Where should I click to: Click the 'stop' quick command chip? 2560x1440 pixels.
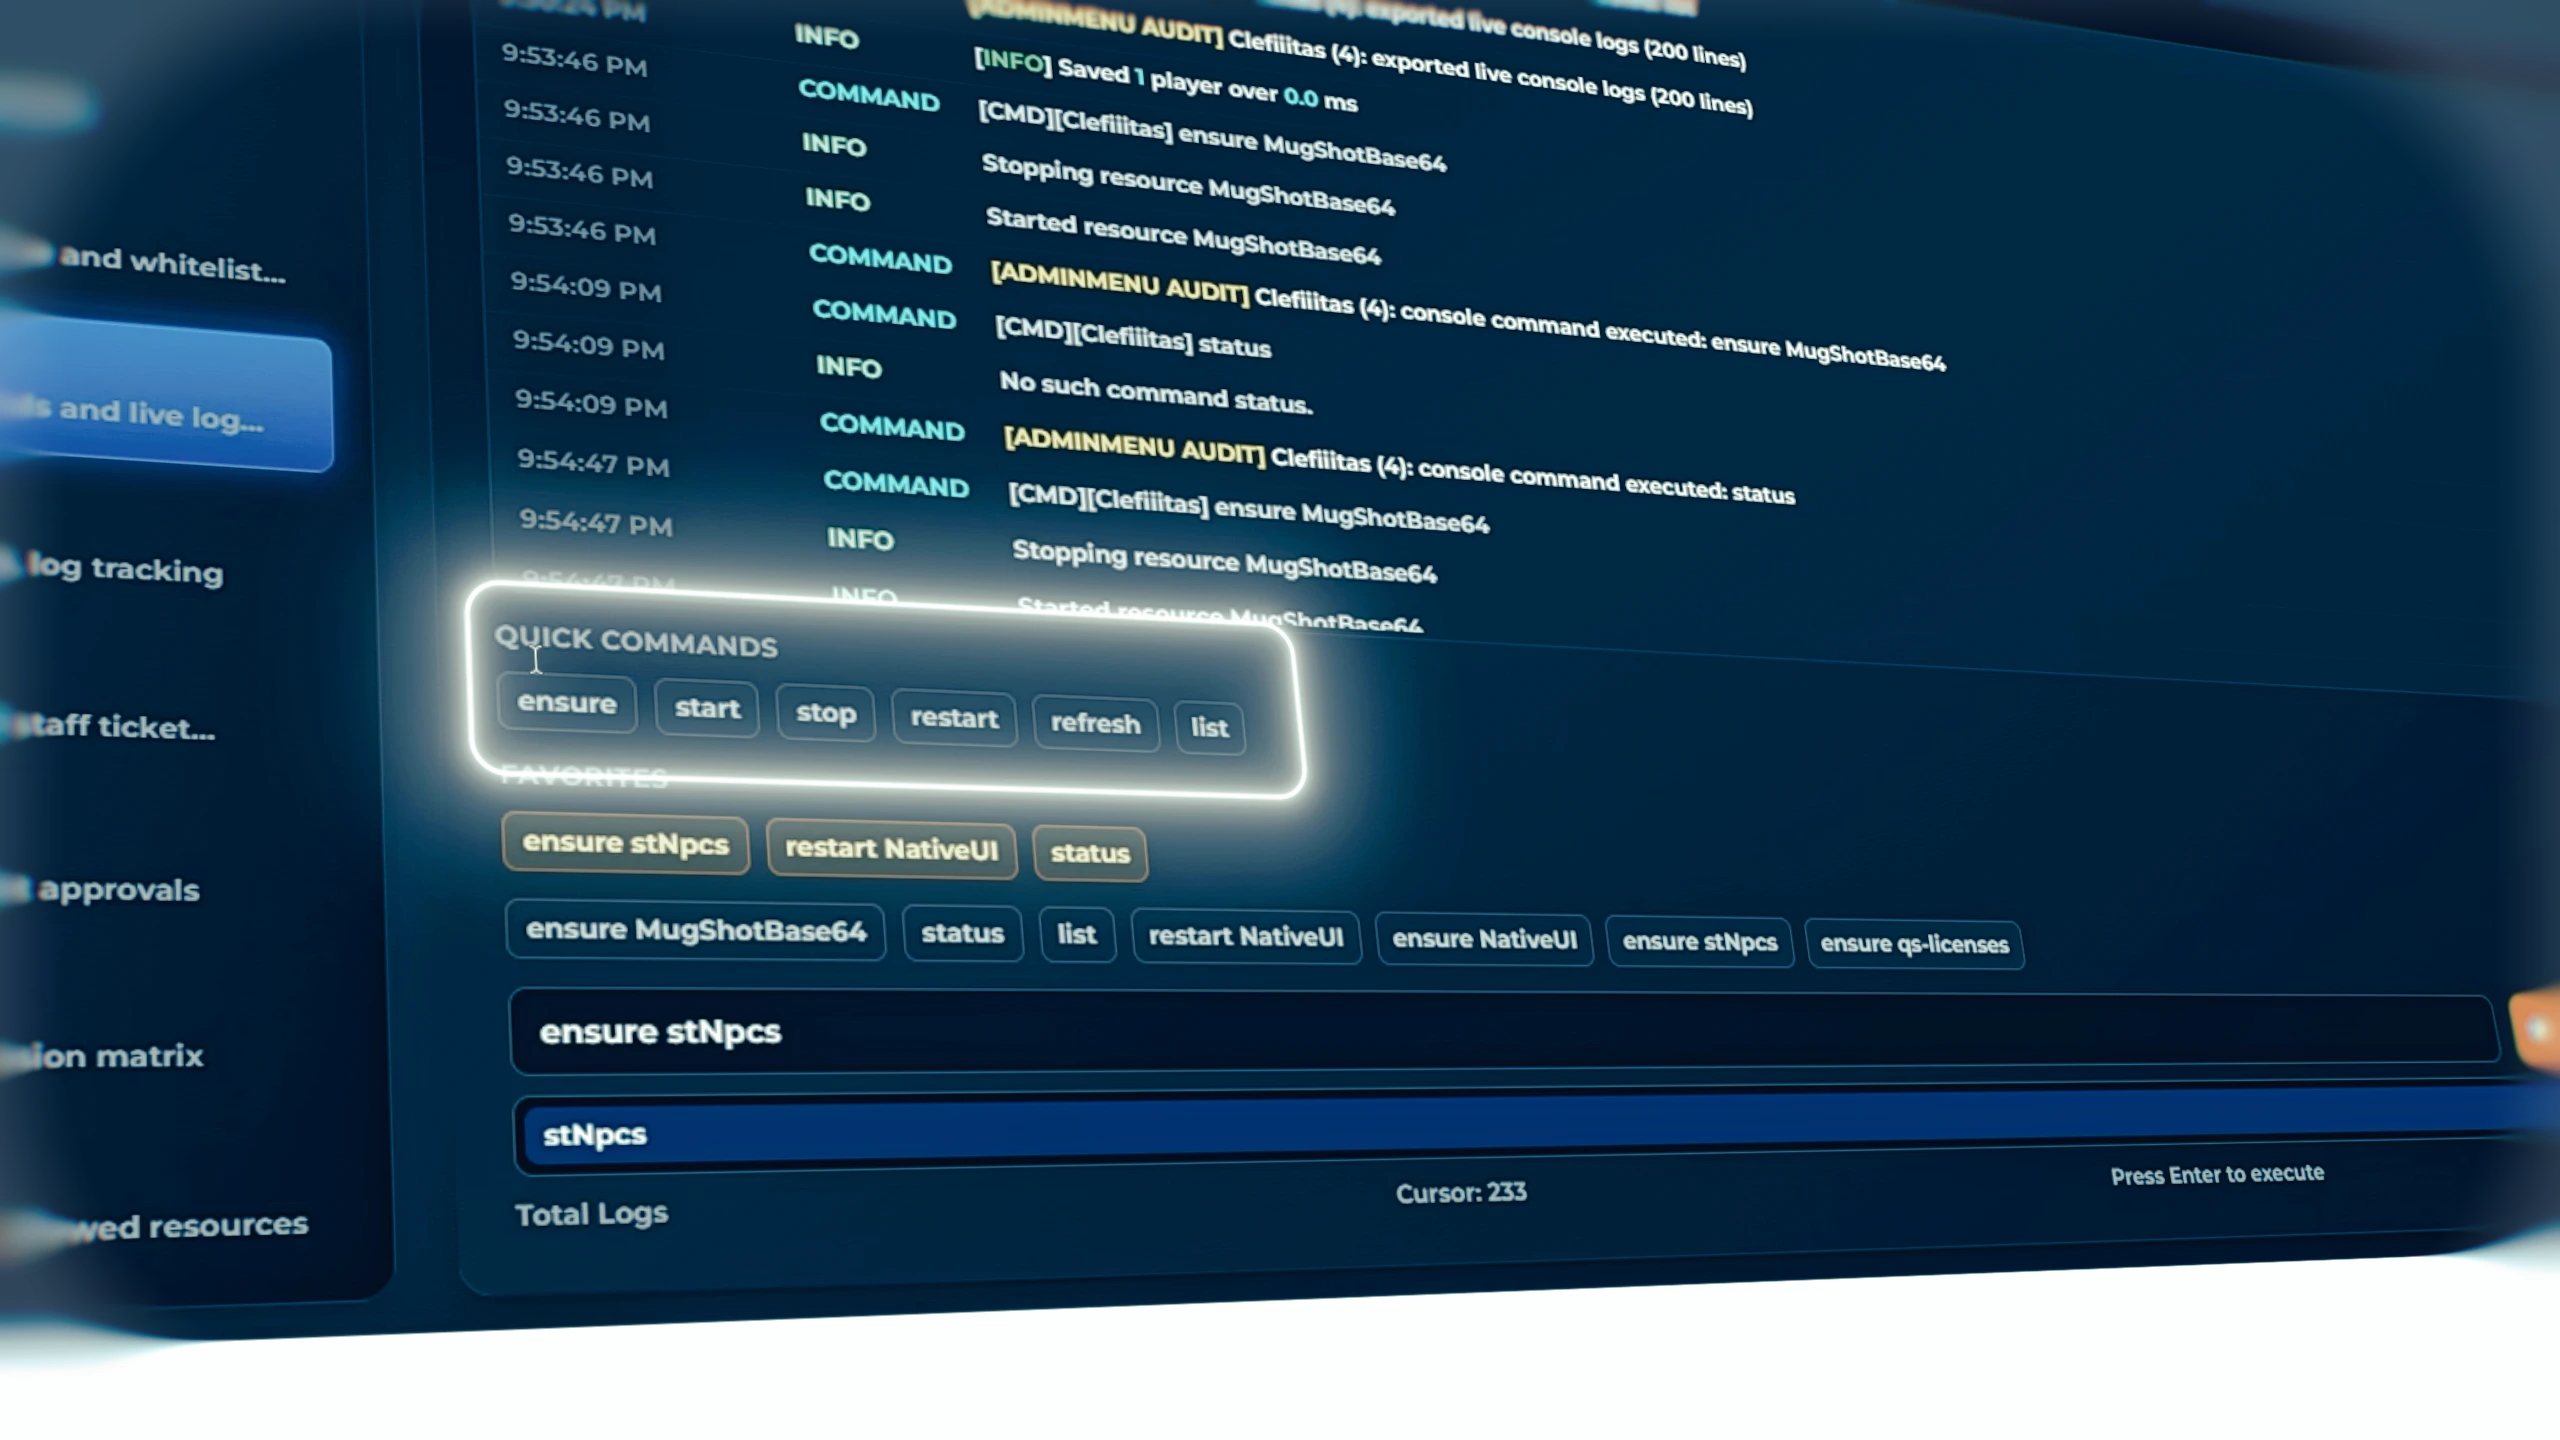click(x=826, y=713)
